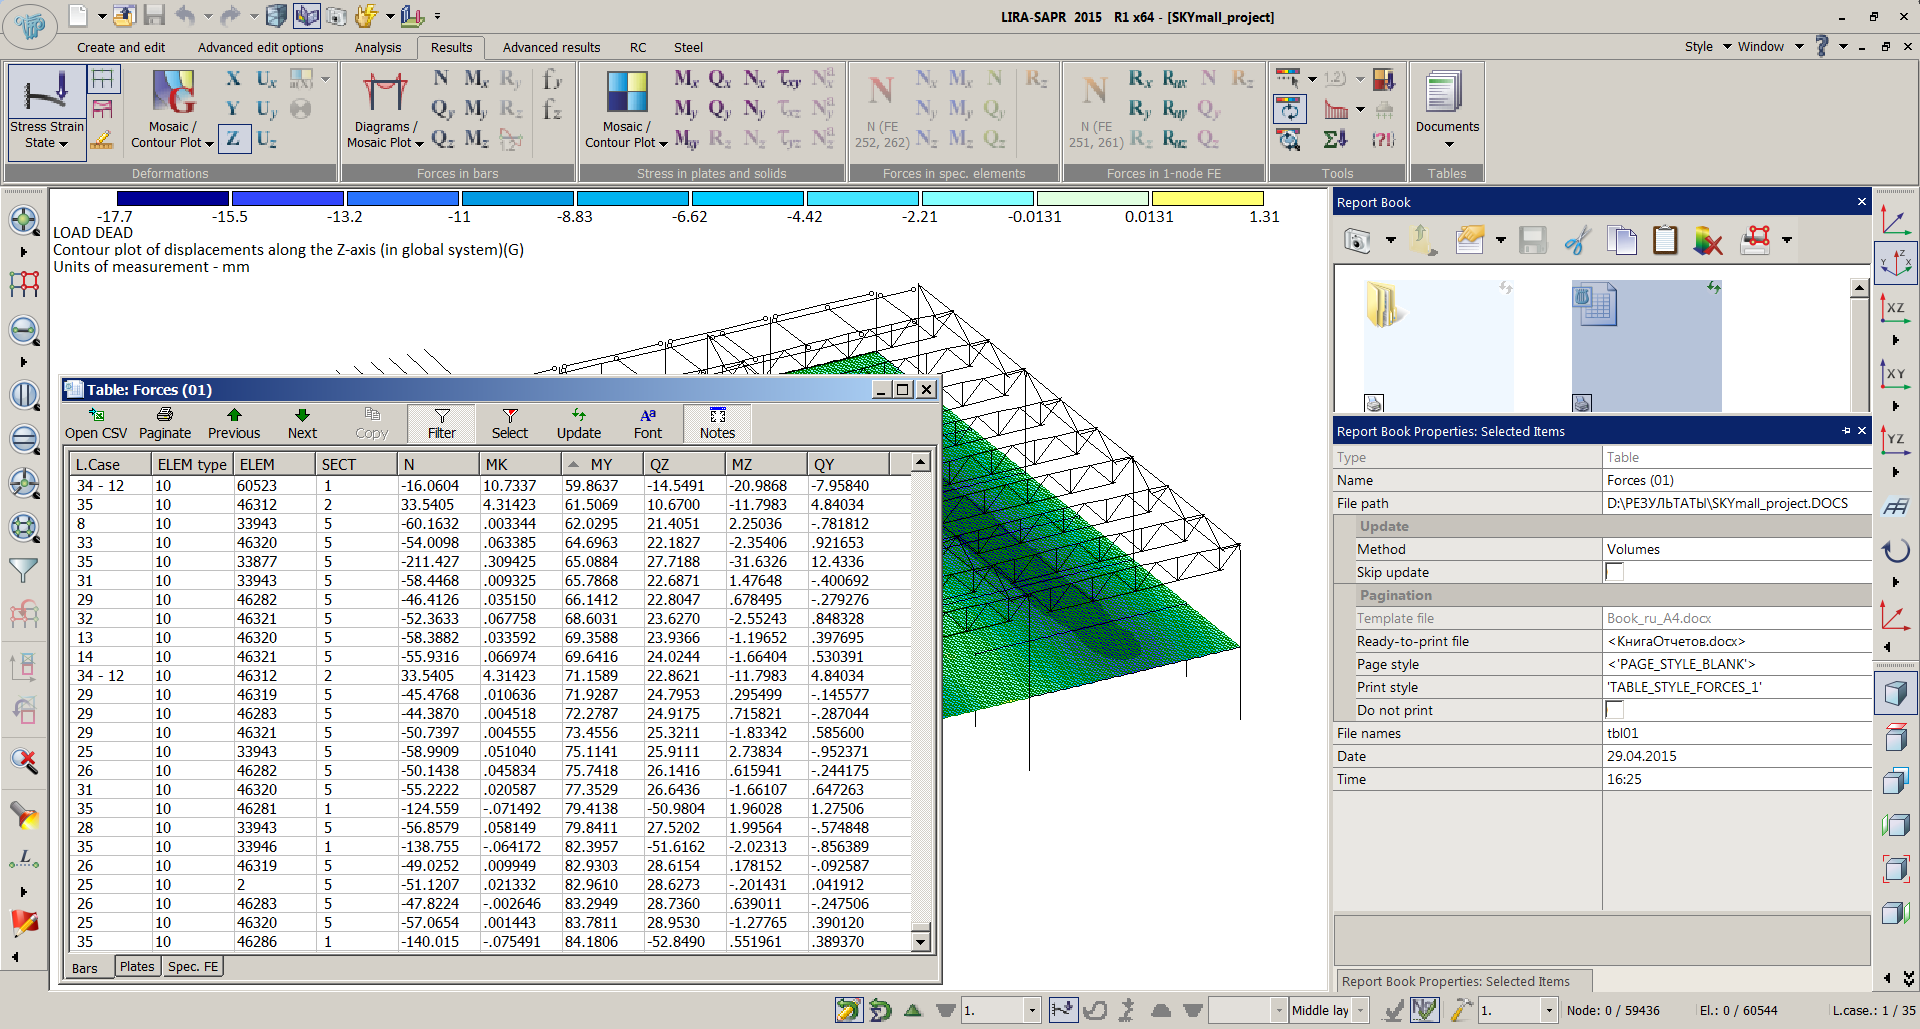
Task: Toggle the Skip update checkbox
Action: click(x=1614, y=572)
